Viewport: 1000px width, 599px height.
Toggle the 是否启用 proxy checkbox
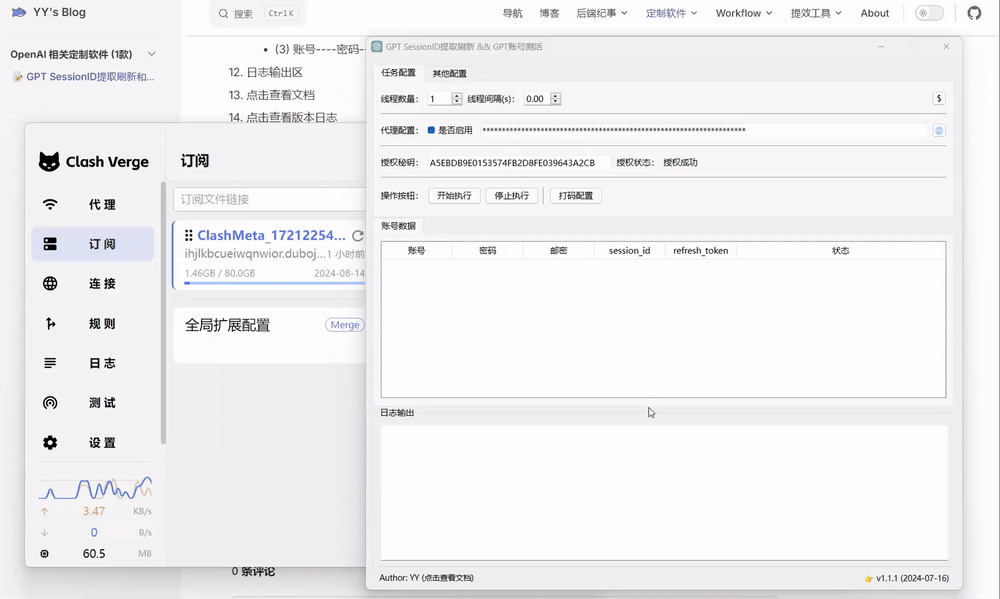tap(431, 131)
